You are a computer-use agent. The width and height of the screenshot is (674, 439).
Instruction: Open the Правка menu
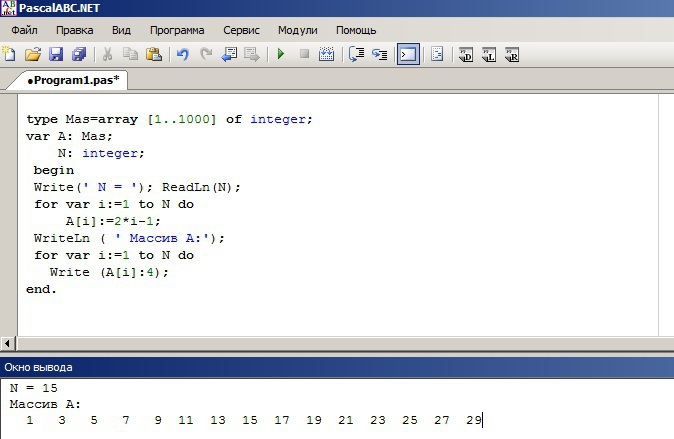pyautogui.click(x=74, y=30)
